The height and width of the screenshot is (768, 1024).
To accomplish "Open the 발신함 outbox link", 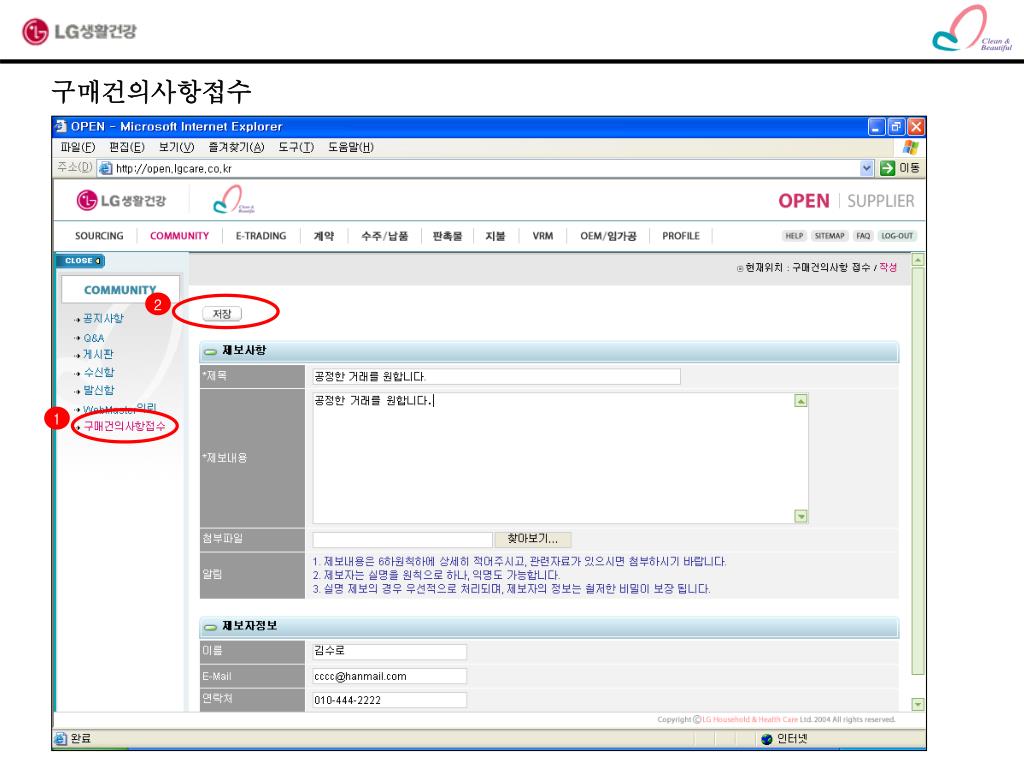I will pyautogui.click(x=99, y=390).
